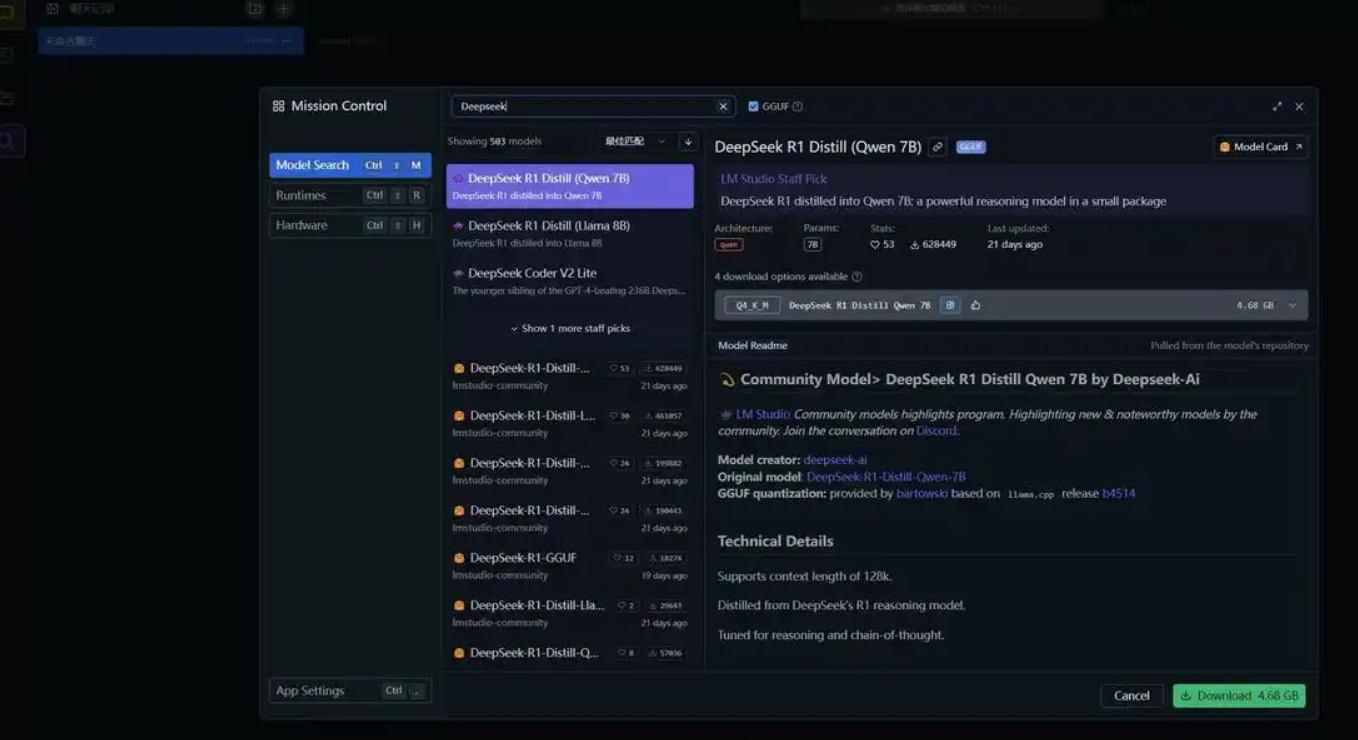Screen dimensions: 1358x740
Task: Click the likes heart stat showing 53
Action: click(x=882, y=244)
